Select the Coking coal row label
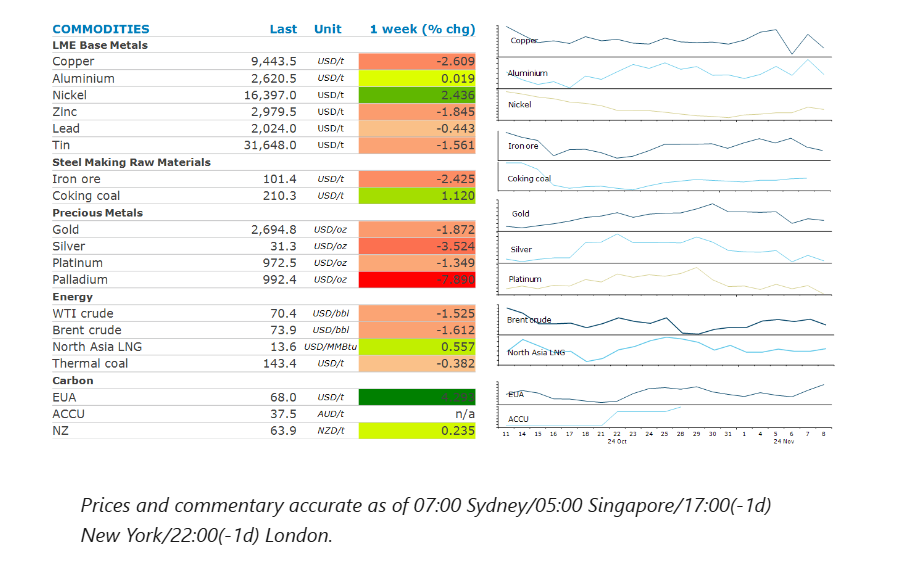This screenshot has height=570, width=897. 86,196
